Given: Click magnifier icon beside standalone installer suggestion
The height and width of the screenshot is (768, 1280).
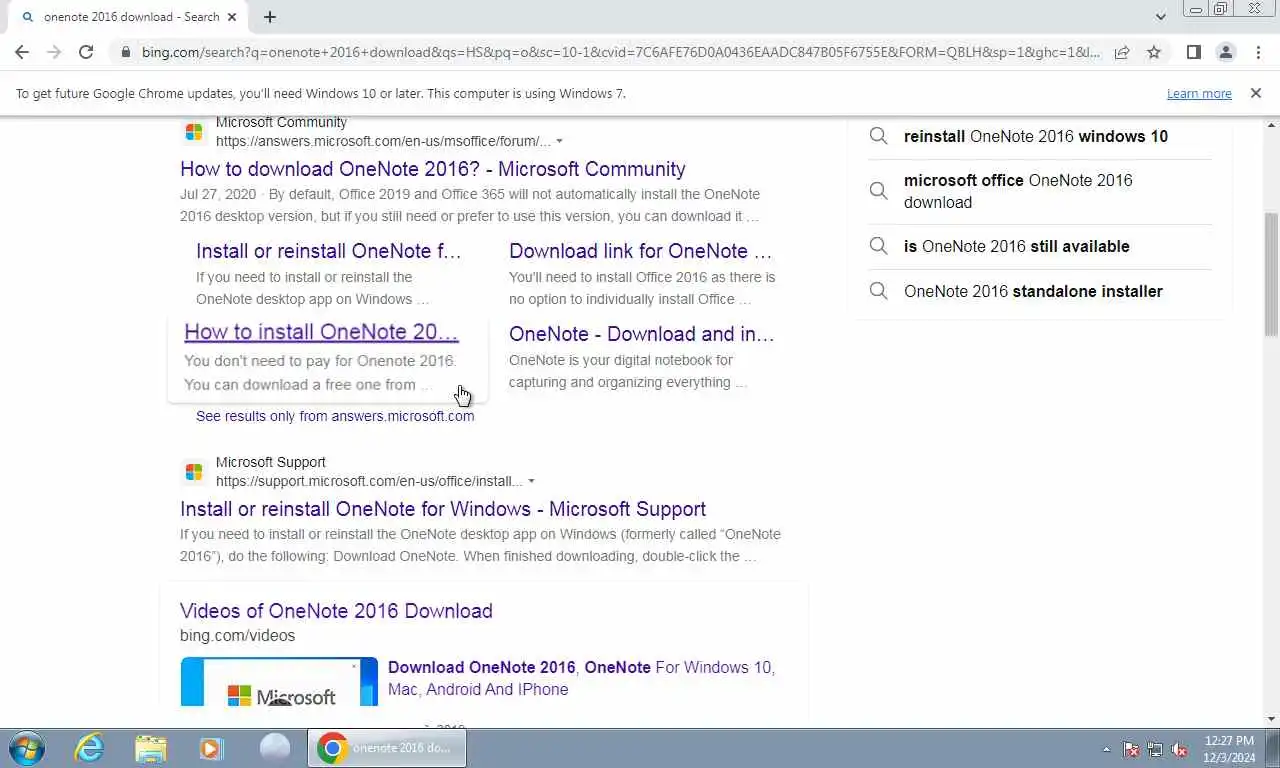Looking at the screenshot, I should [x=878, y=291].
